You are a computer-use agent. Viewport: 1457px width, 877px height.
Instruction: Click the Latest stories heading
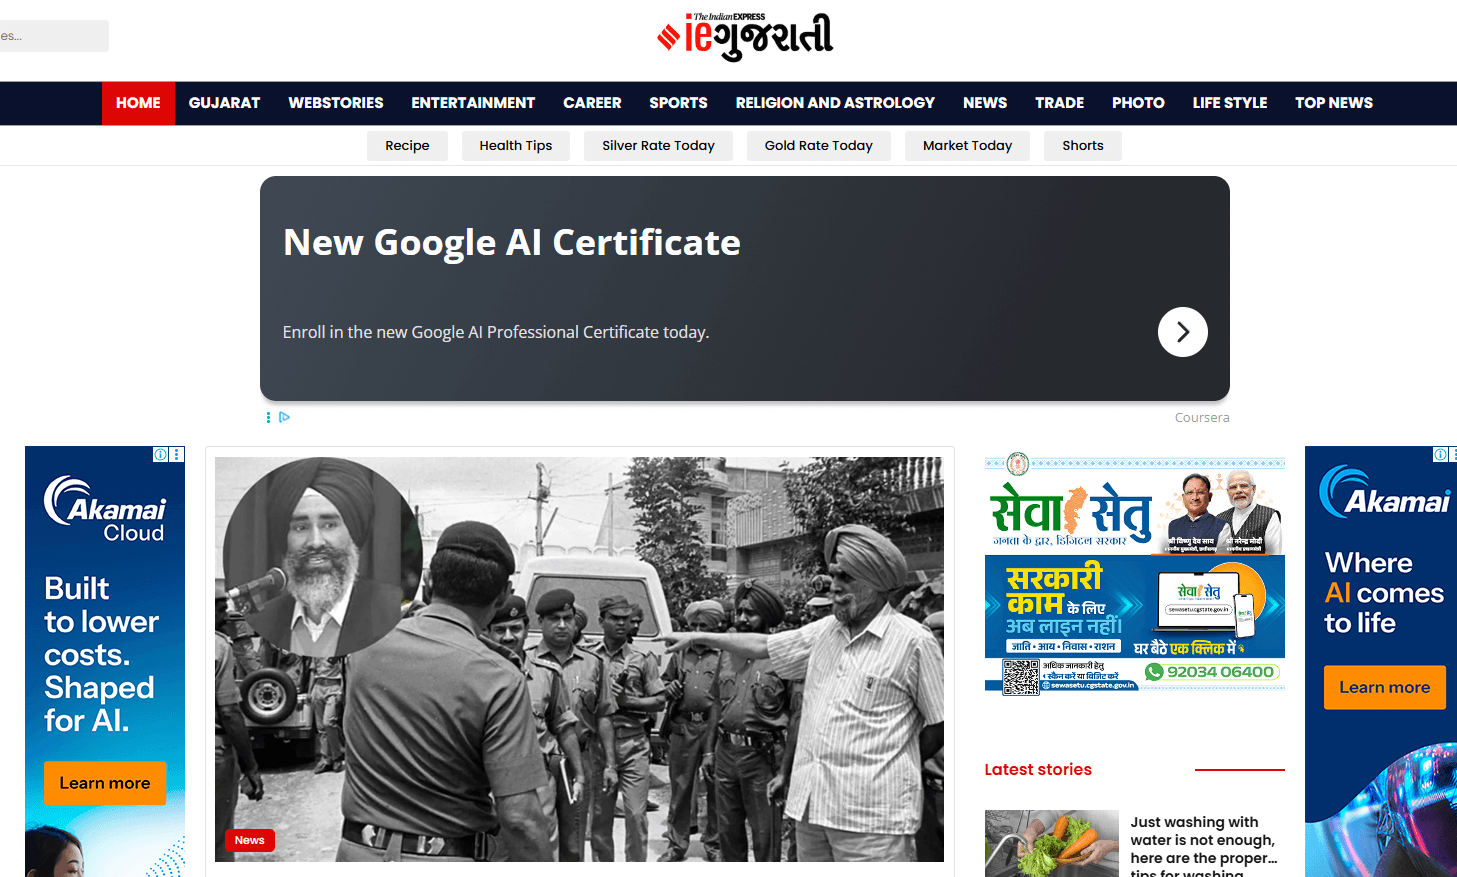coord(1038,770)
